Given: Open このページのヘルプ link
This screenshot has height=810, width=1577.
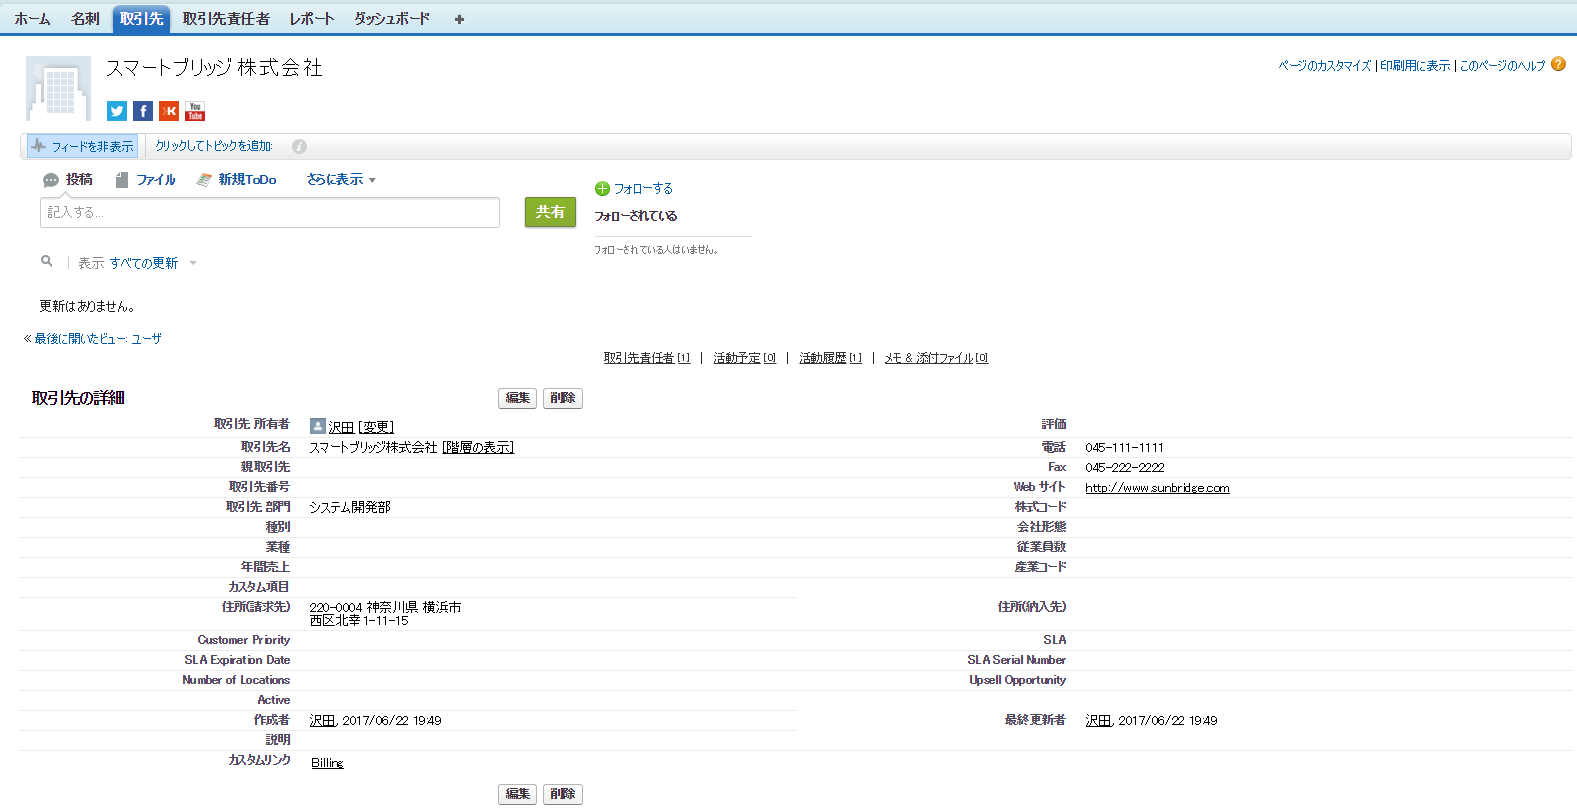Looking at the screenshot, I should (1502, 66).
